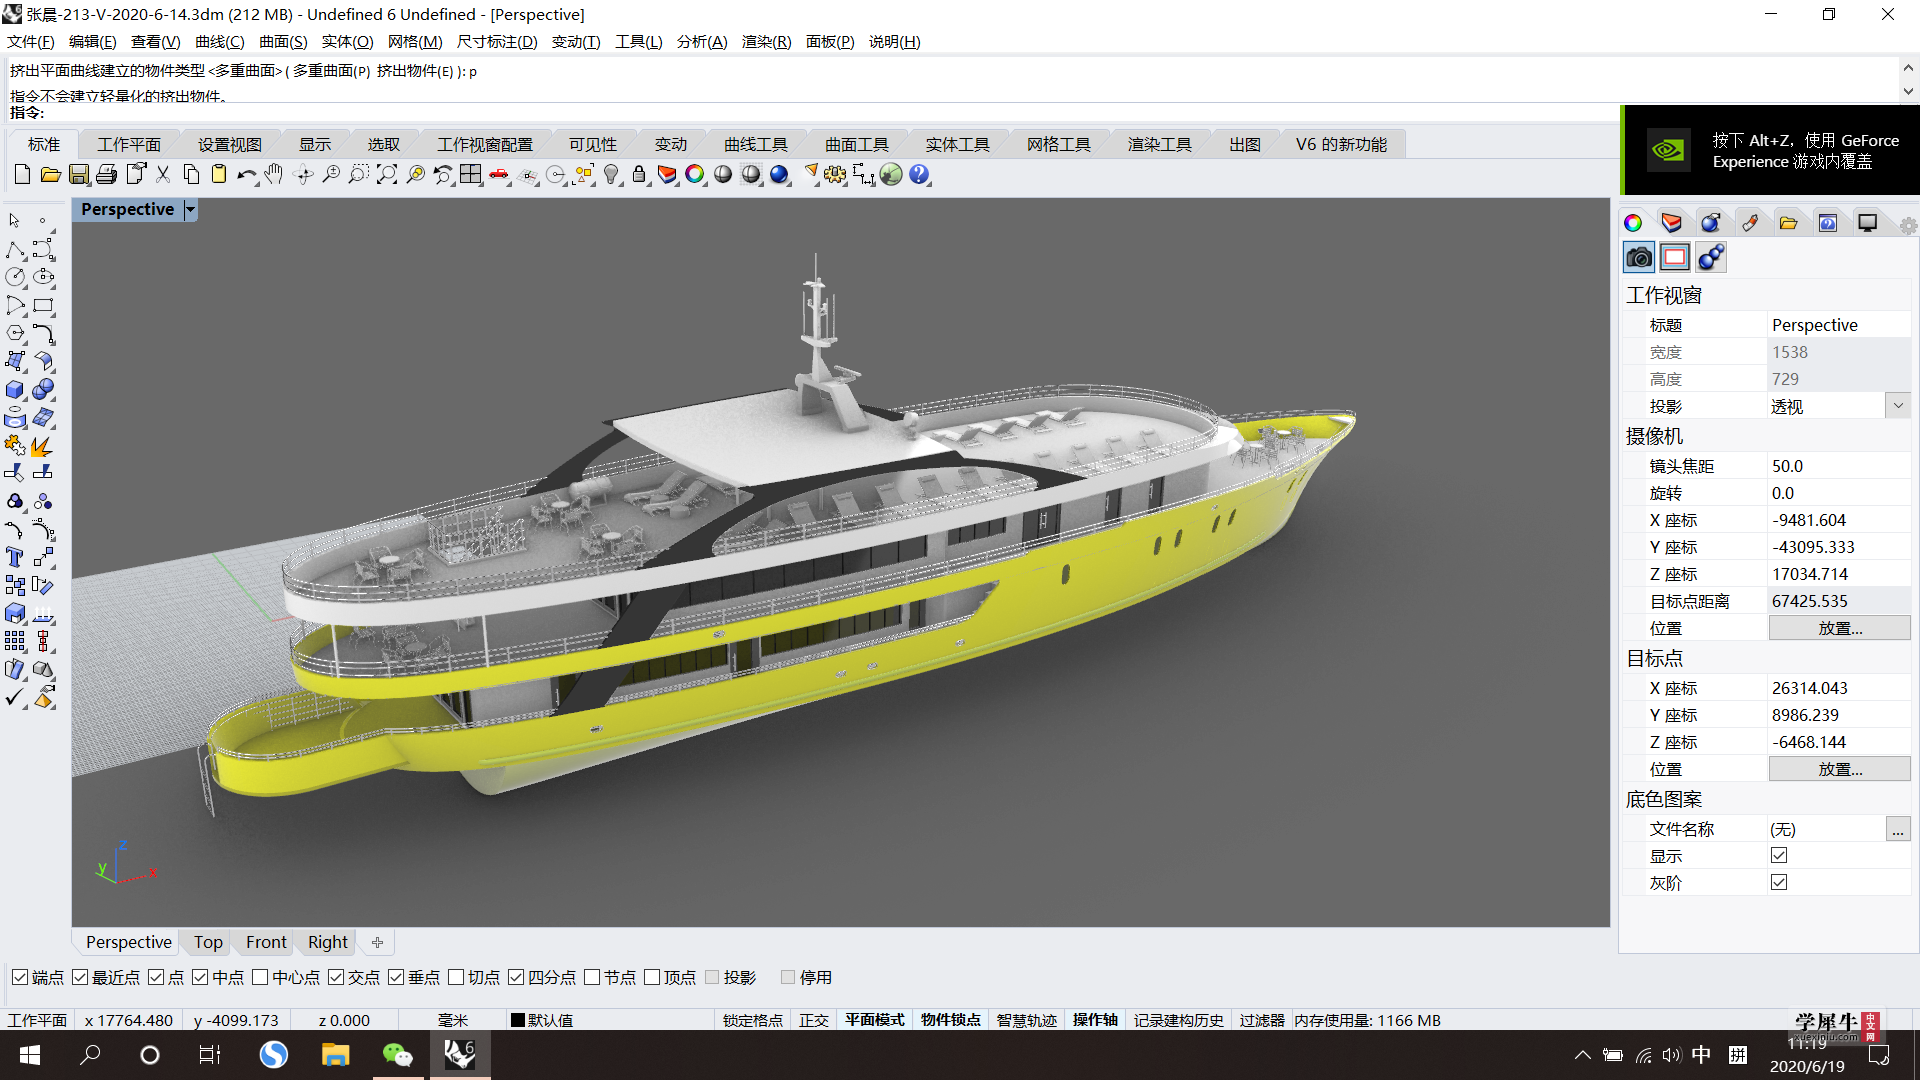Open the 曲面(S) menu
Viewport: 1920px width, 1080px height.
pos(283,42)
